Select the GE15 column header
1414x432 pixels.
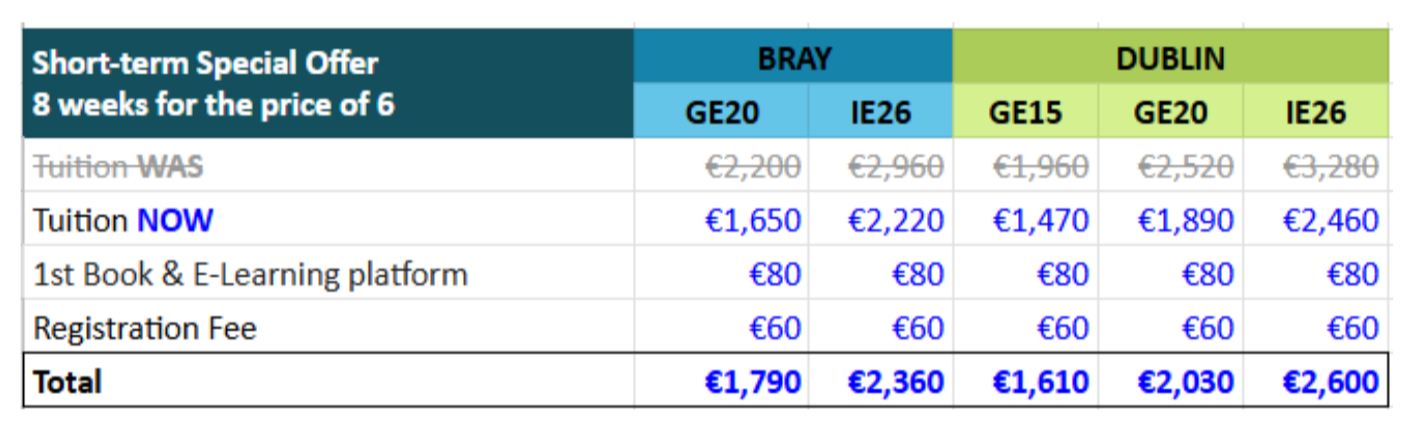pos(1025,113)
